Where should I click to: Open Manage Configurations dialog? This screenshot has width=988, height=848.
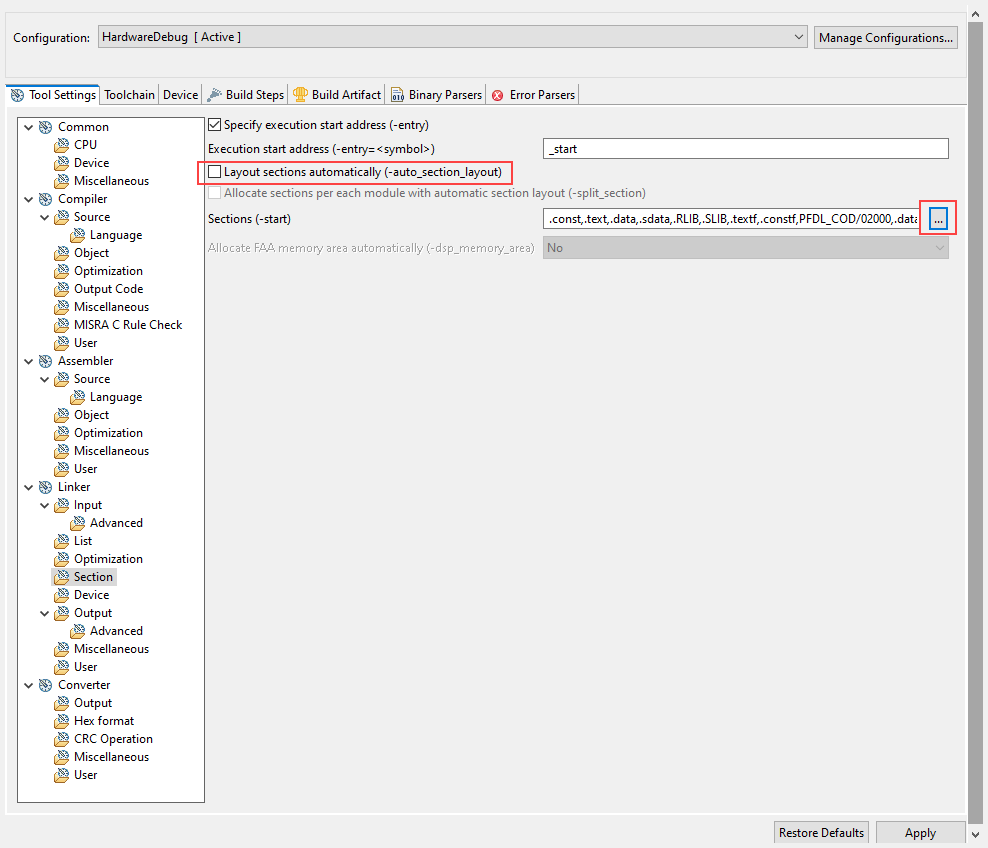[885, 37]
